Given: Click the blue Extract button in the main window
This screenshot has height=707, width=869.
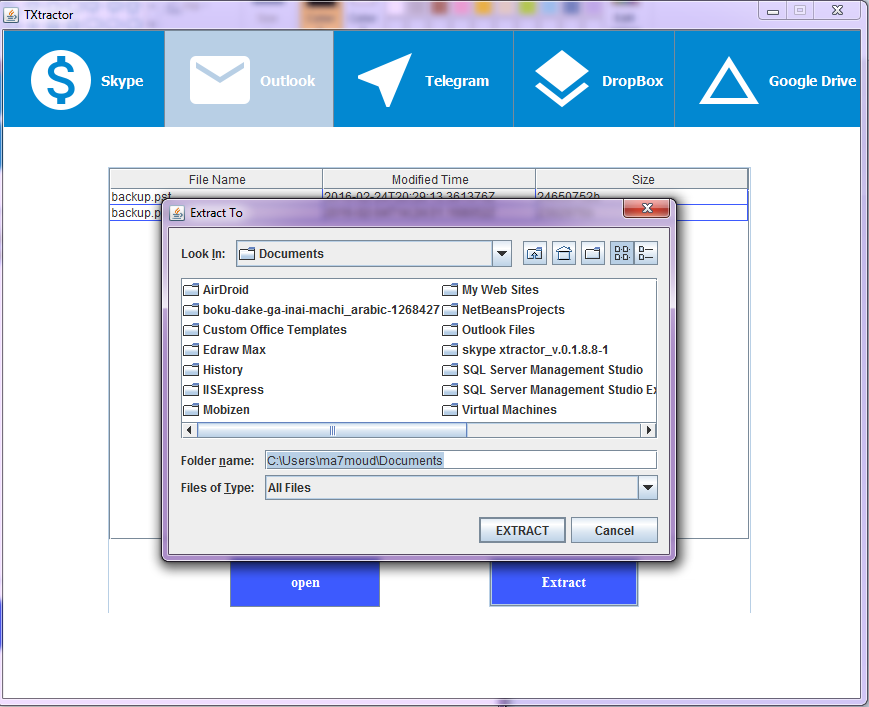Looking at the screenshot, I should tap(564, 583).
